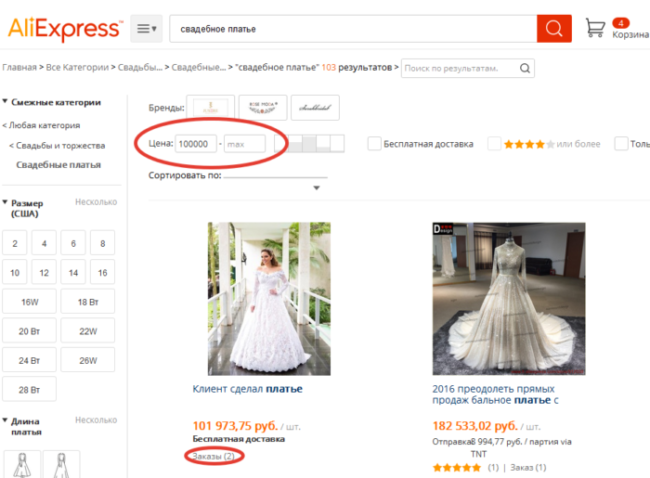The image size is (650, 478).
Task: Choose the first dress length icon
Action: pyautogui.click(x=22, y=464)
